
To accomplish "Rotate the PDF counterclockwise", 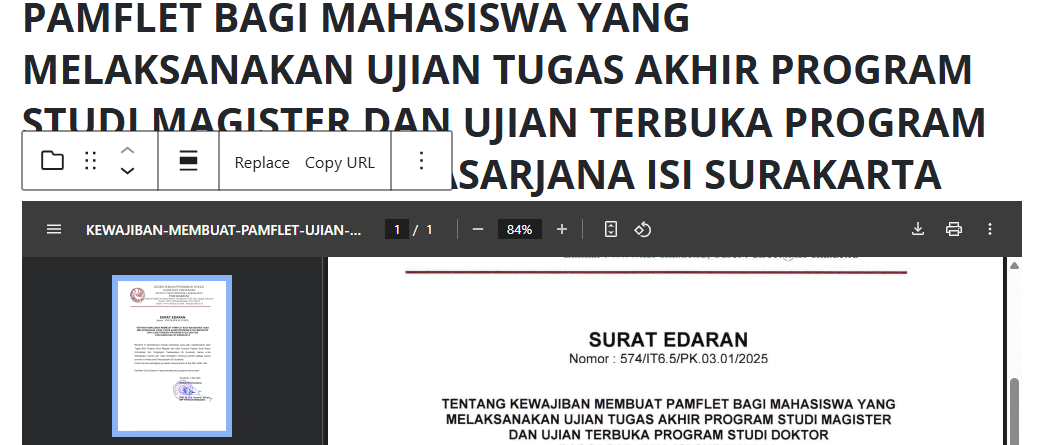I will (643, 229).
